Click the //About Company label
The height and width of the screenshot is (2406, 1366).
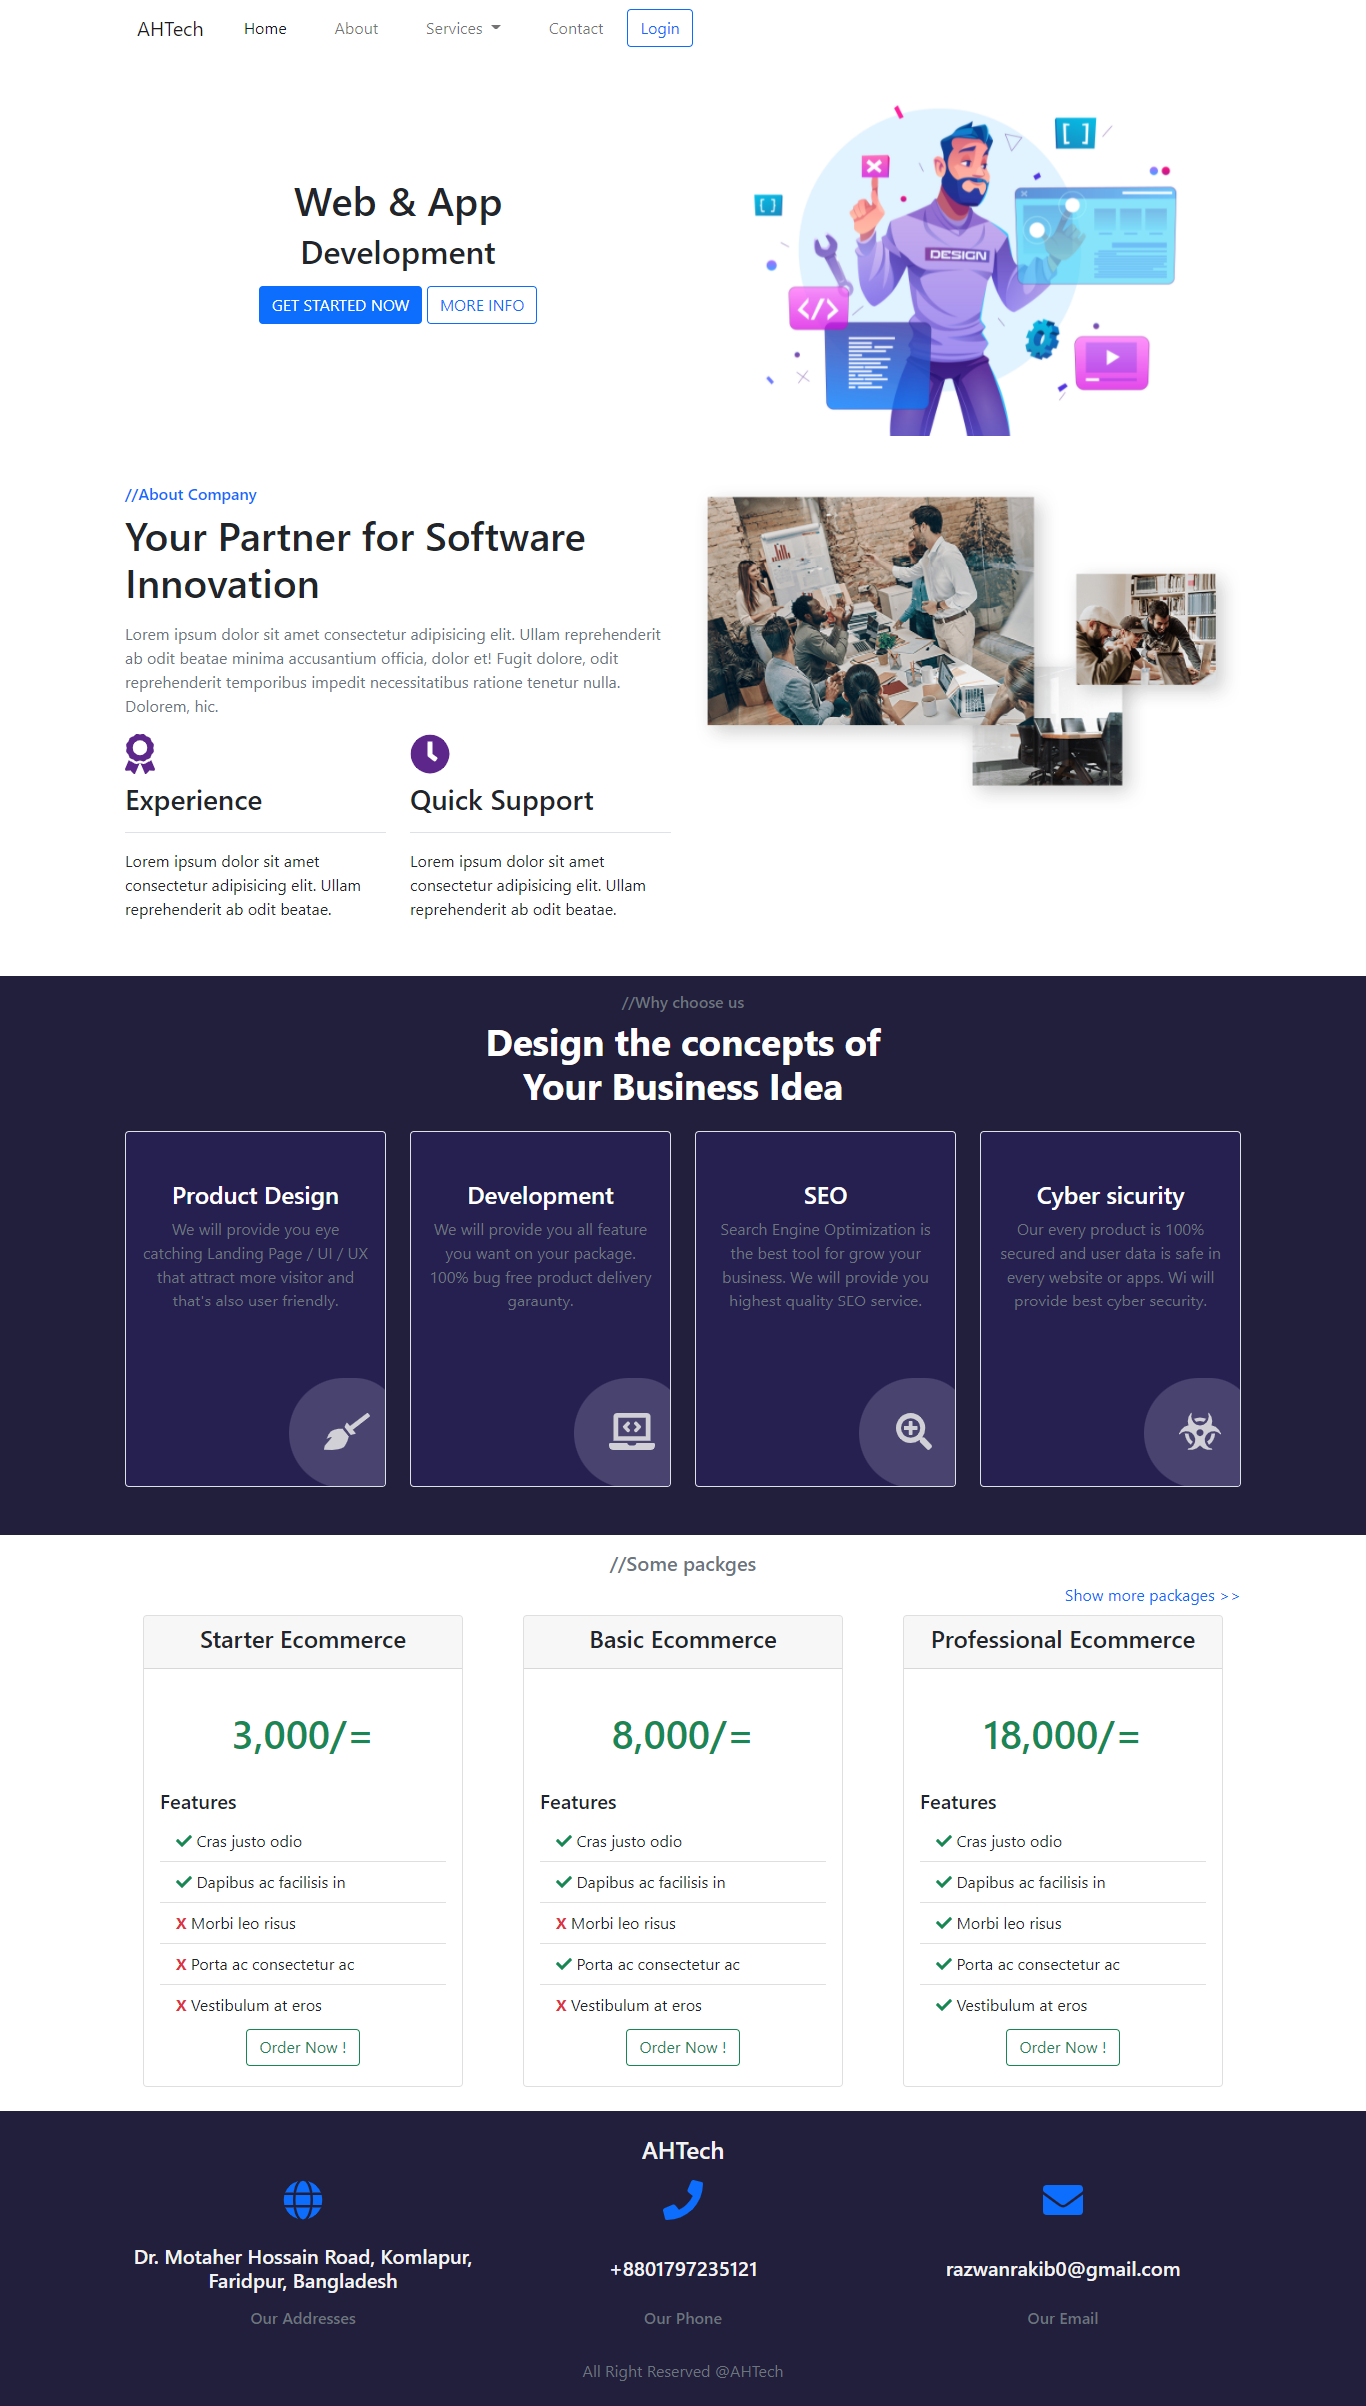(x=191, y=494)
